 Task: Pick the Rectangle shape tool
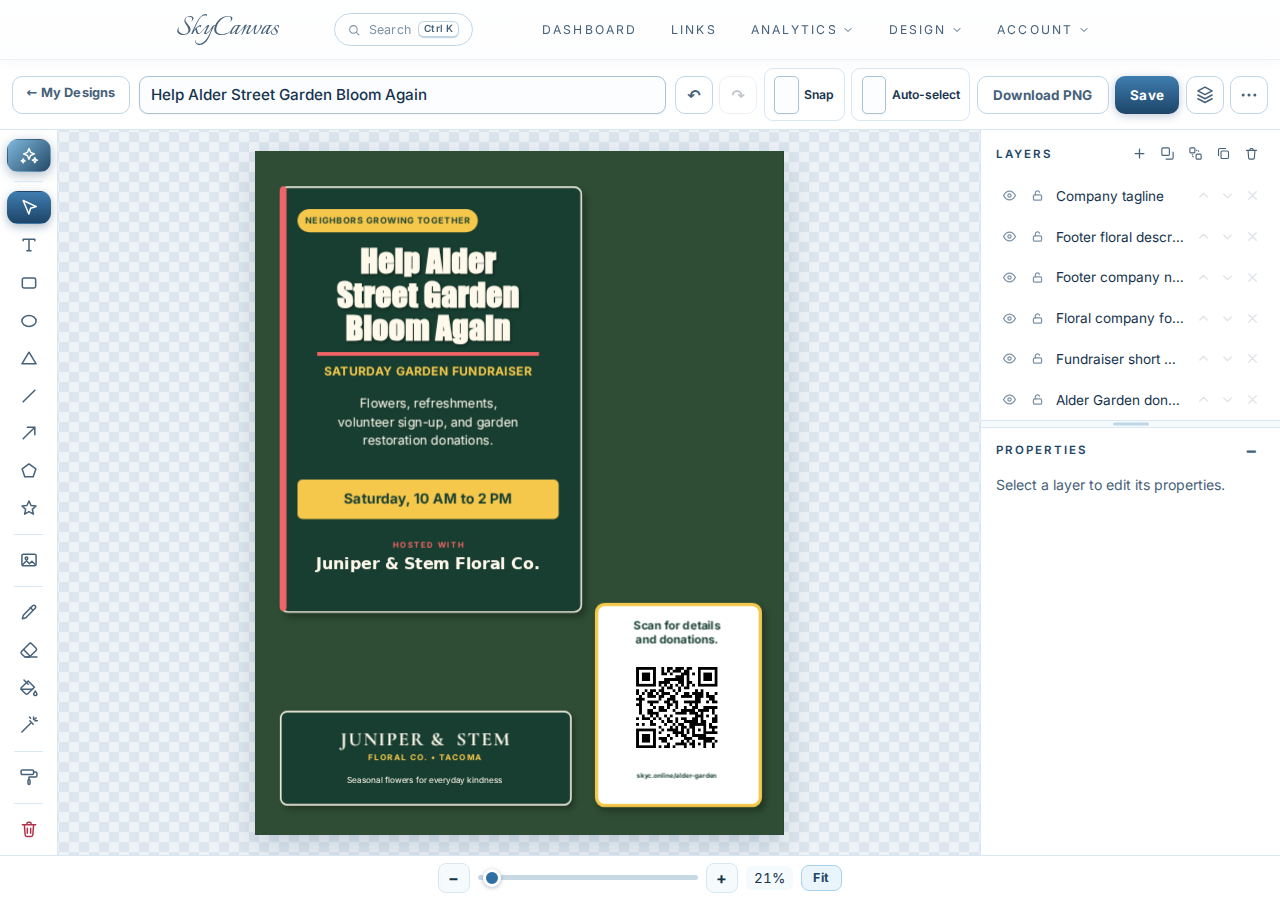29,283
